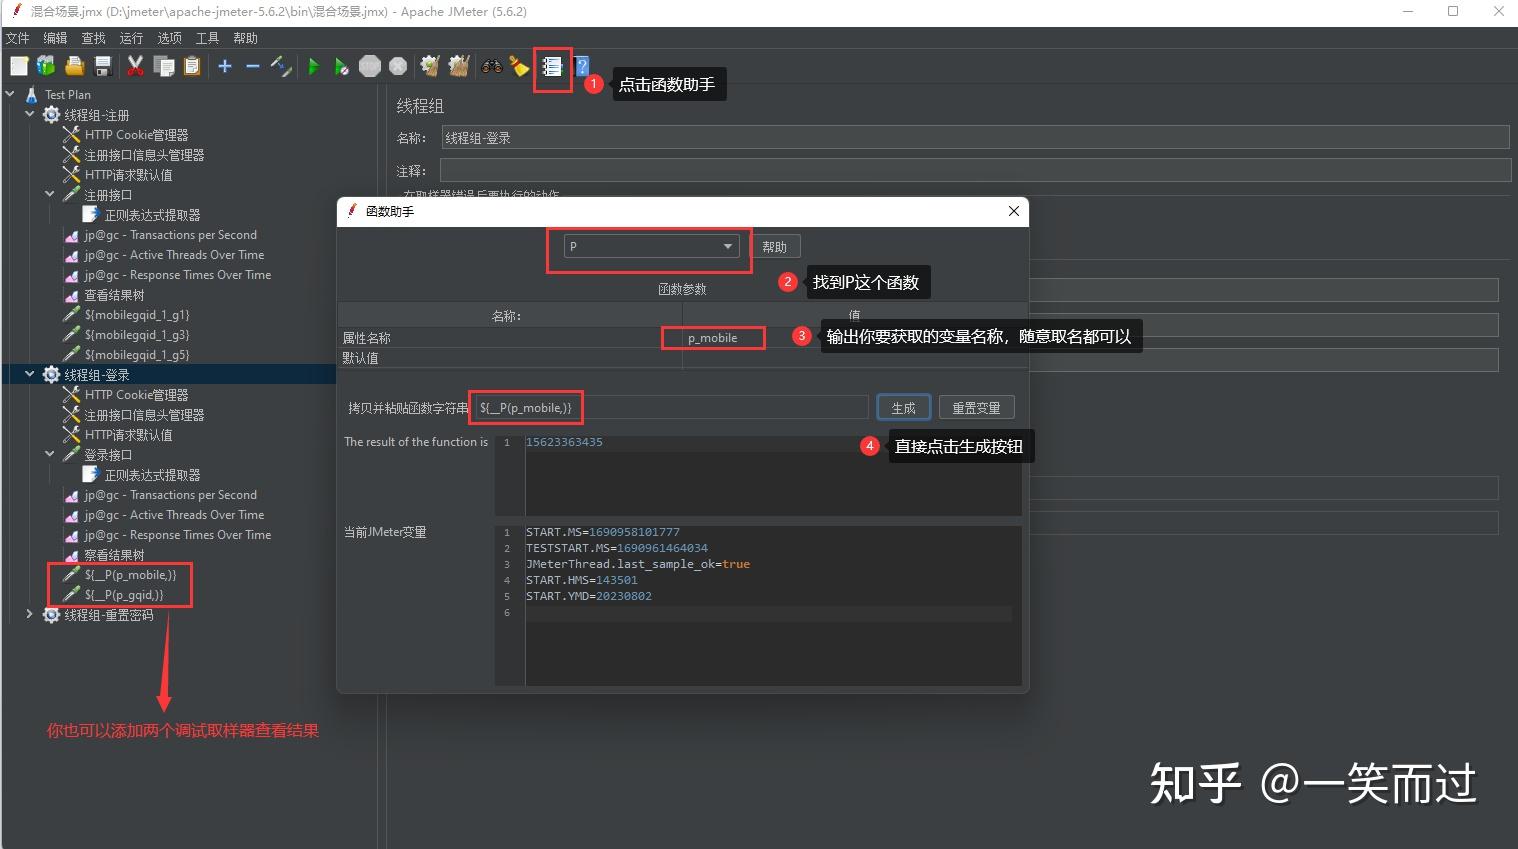Click the 帮助 button in function helper
The width and height of the screenshot is (1518, 849).
pos(775,247)
